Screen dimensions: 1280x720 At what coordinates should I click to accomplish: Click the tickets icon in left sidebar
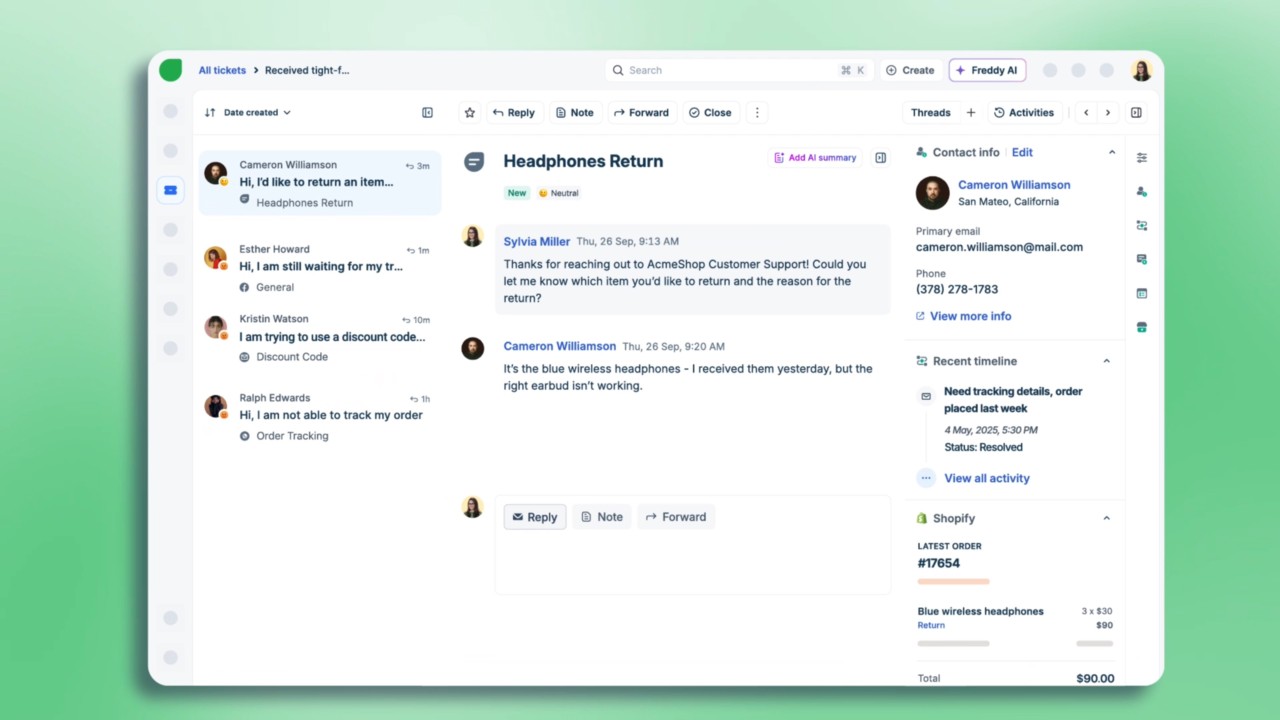coord(170,190)
